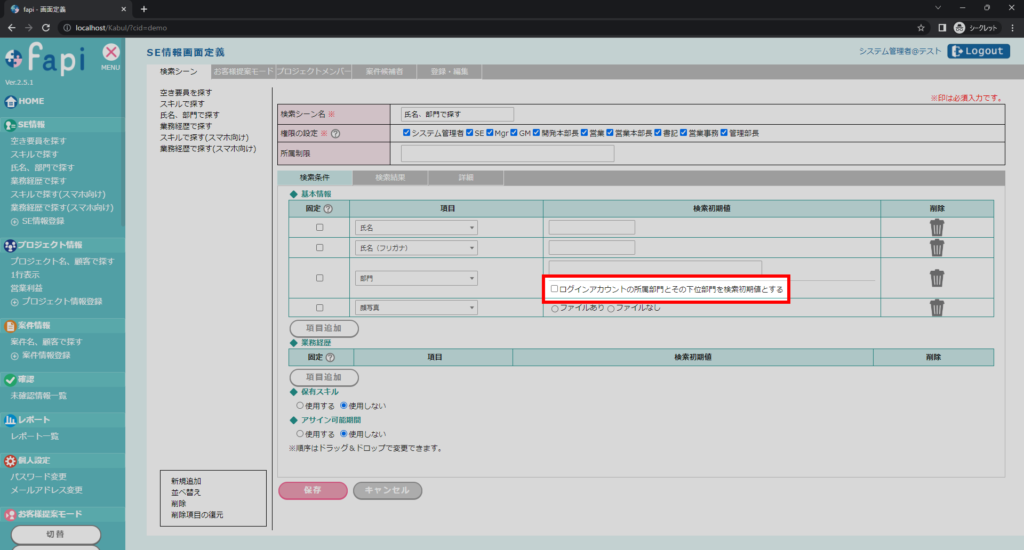
Task: Open the 顔写真 item dropdown
Action: (416, 309)
